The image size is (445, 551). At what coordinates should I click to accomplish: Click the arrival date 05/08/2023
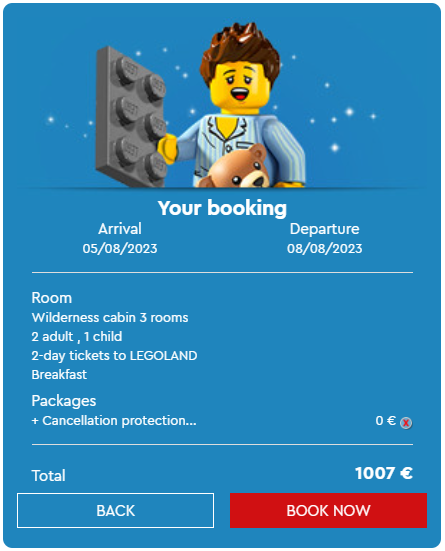[x=120, y=248]
